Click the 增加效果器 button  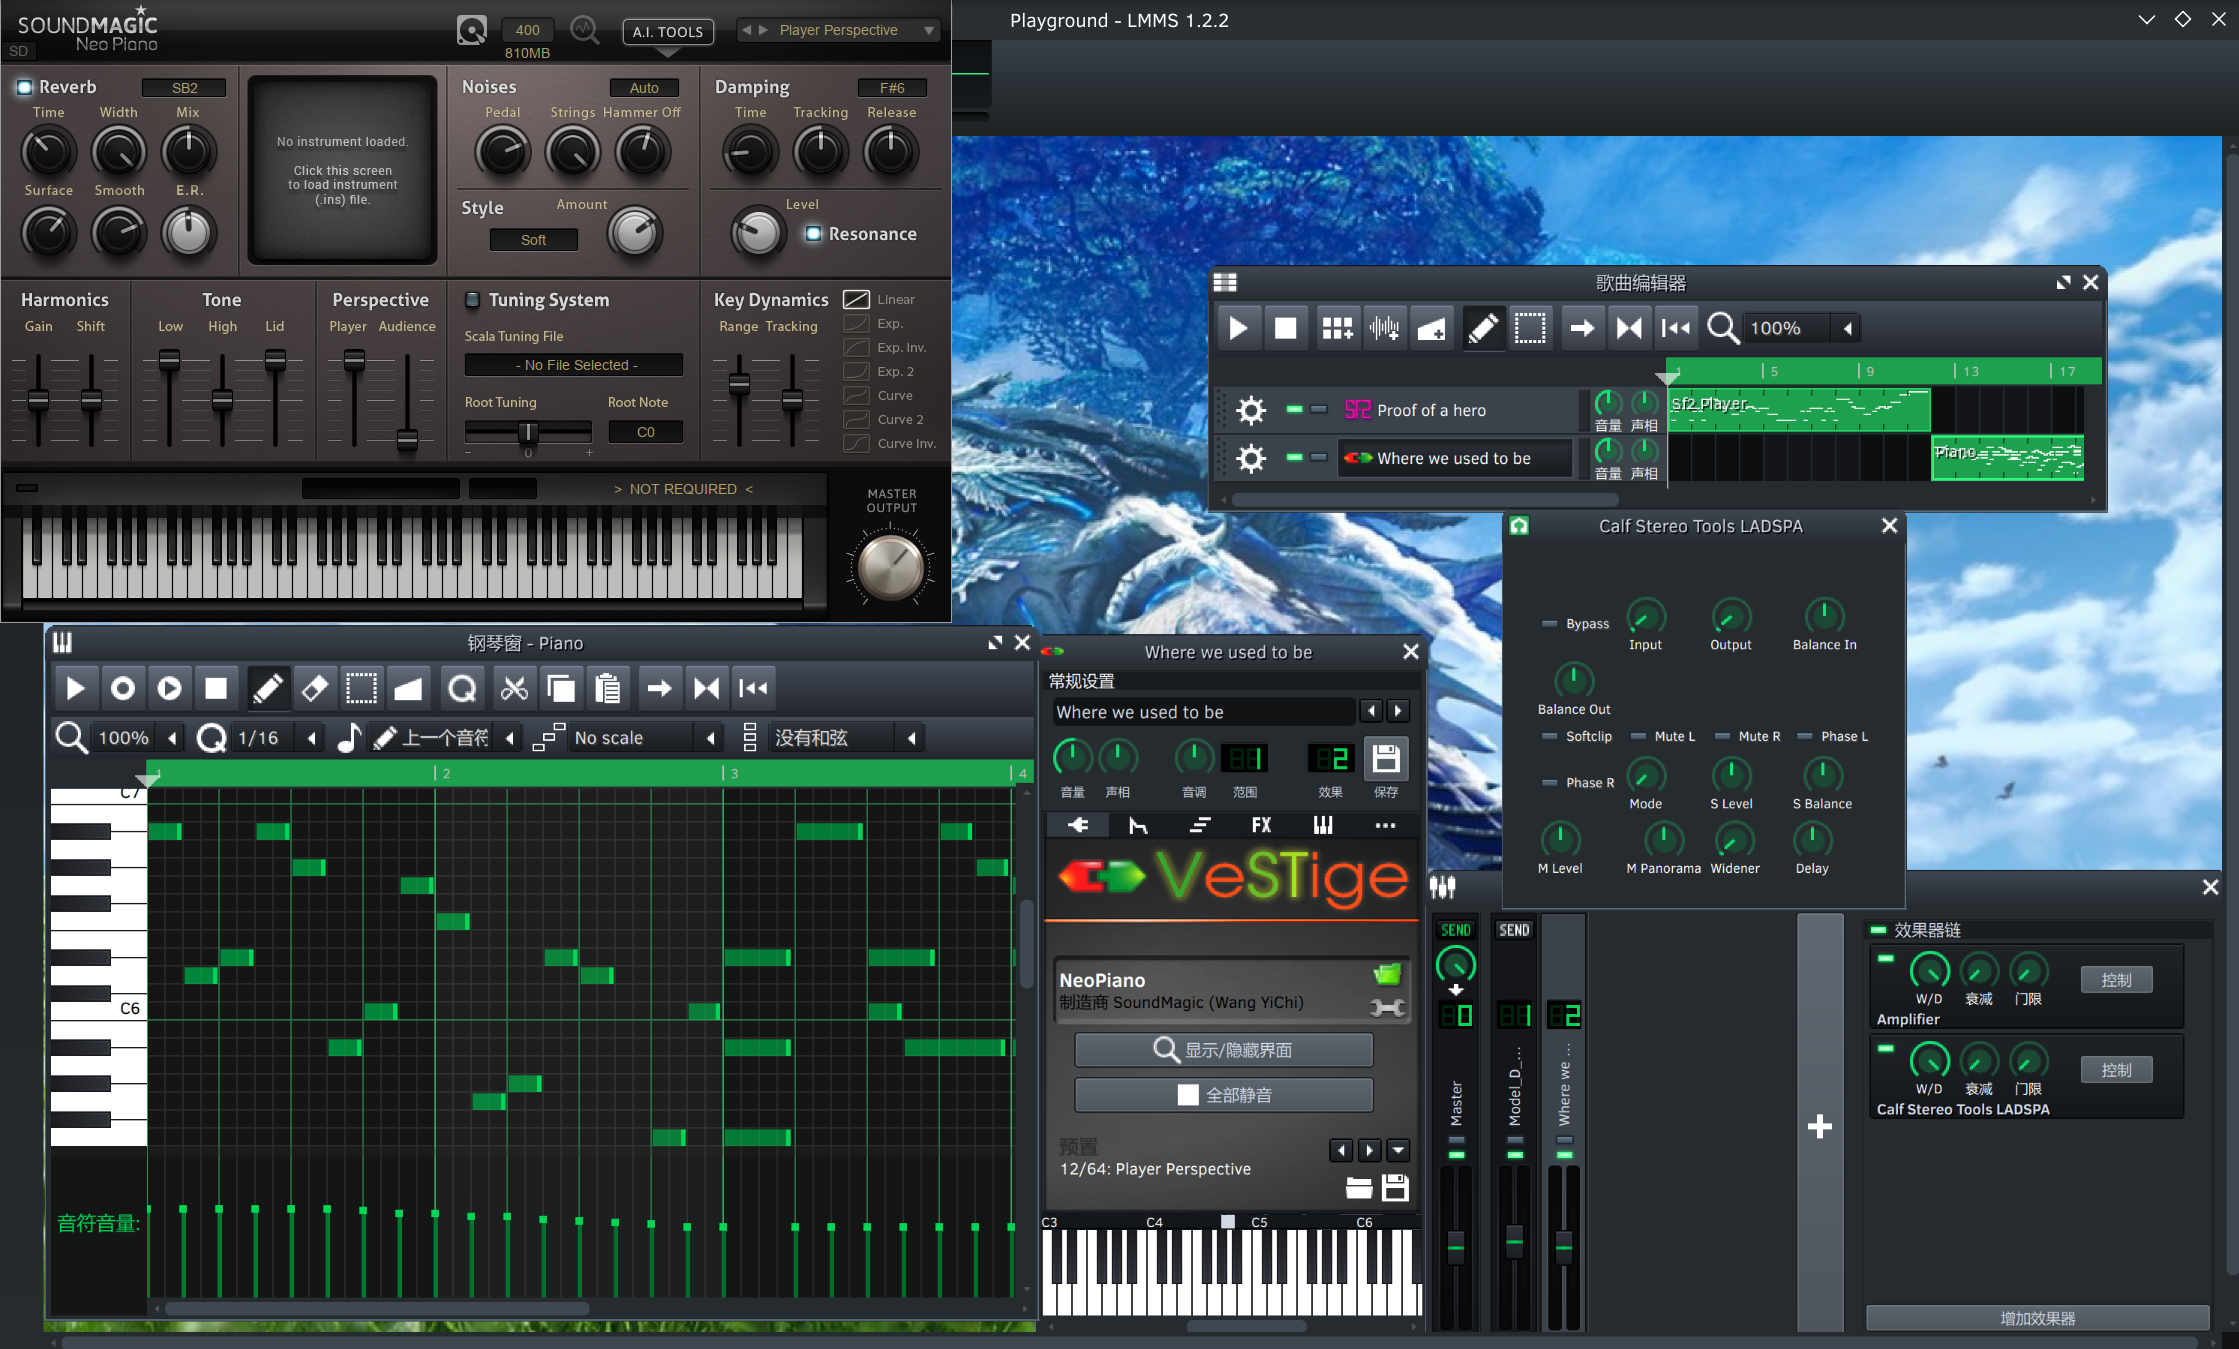(2036, 1318)
